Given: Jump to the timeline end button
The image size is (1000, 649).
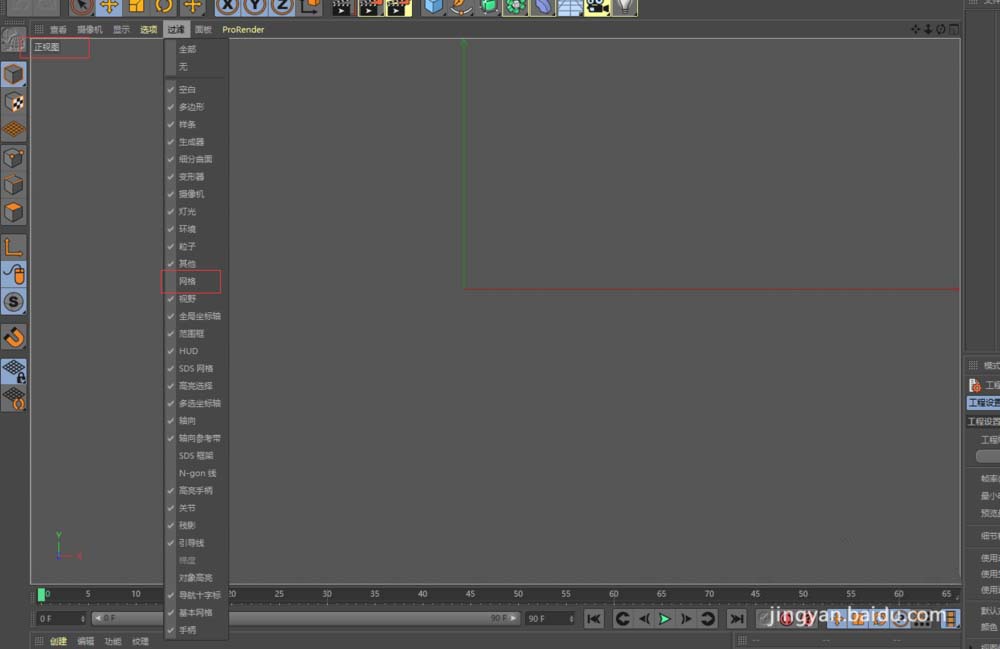Looking at the screenshot, I should [737, 619].
